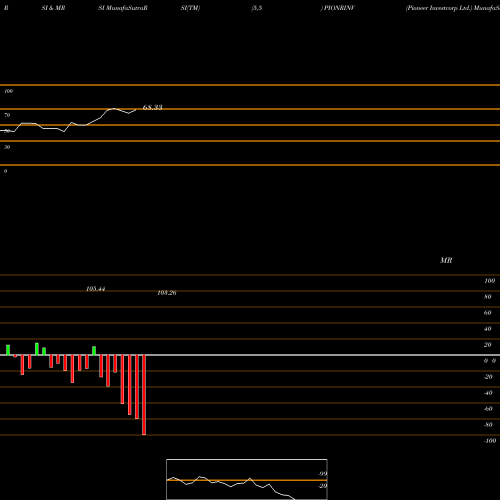Click the -60 label on MR axis

tap(488, 409)
